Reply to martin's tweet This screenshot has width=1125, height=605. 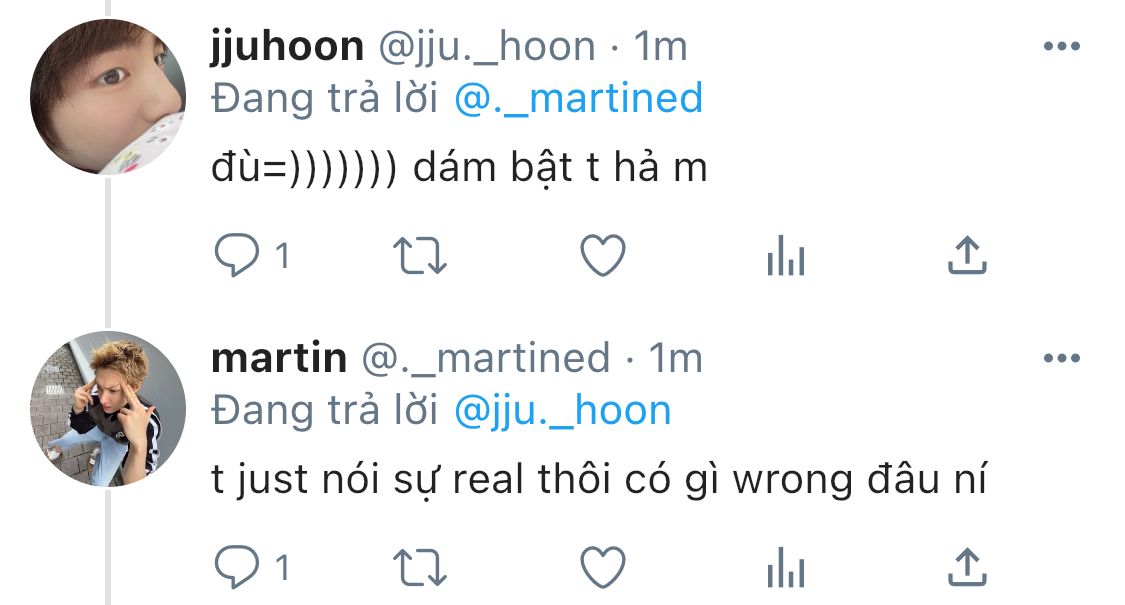237,568
